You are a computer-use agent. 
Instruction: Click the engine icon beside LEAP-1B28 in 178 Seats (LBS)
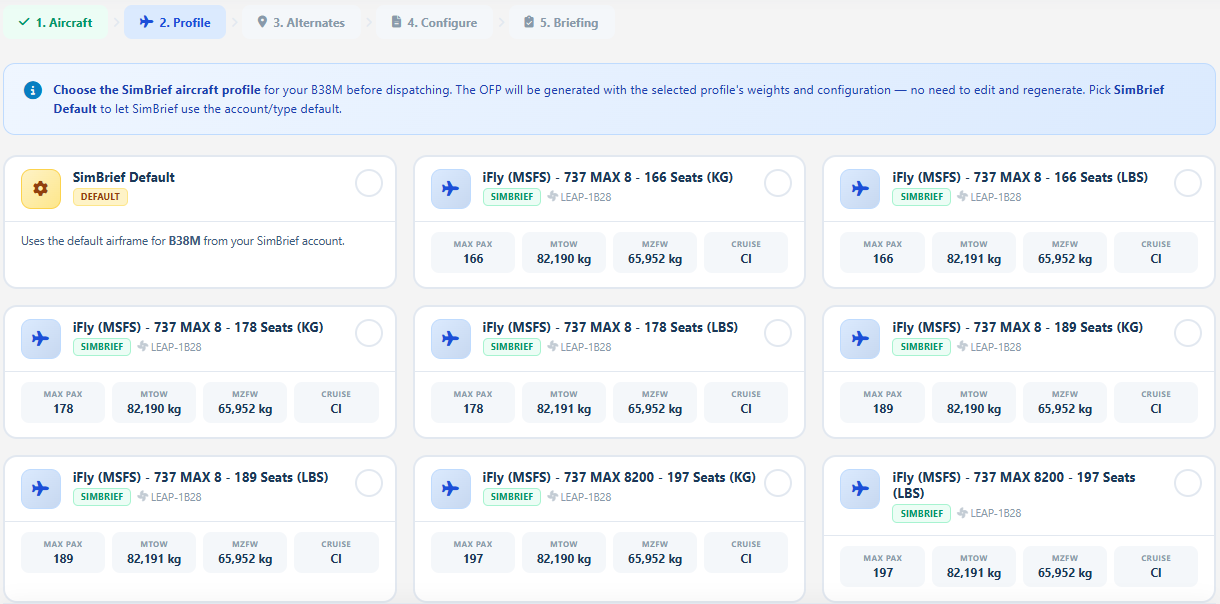[x=552, y=347]
